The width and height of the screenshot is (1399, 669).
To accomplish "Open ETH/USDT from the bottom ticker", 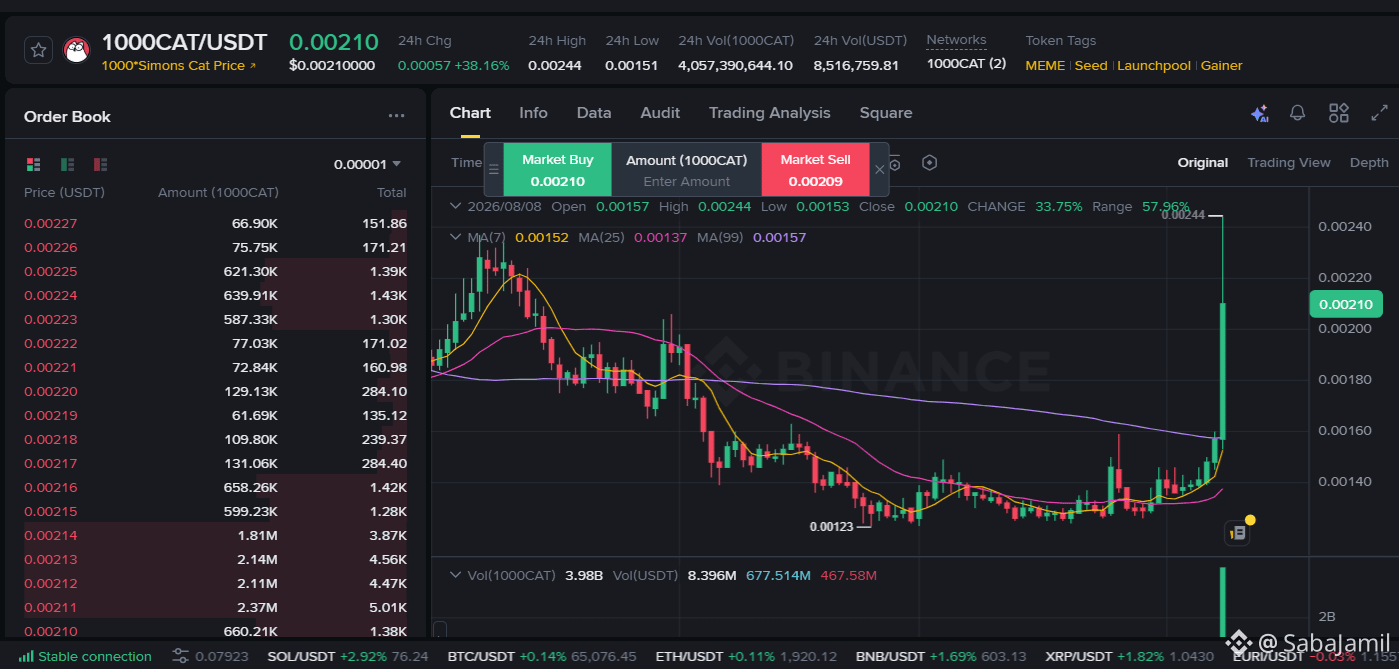I will click(x=745, y=656).
